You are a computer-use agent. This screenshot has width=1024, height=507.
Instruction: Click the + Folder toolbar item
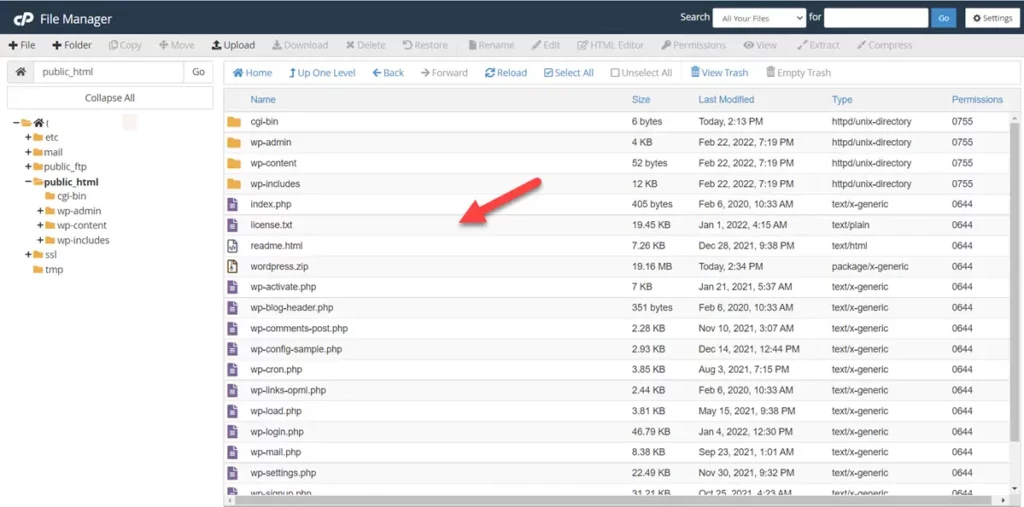[x=72, y=45]
